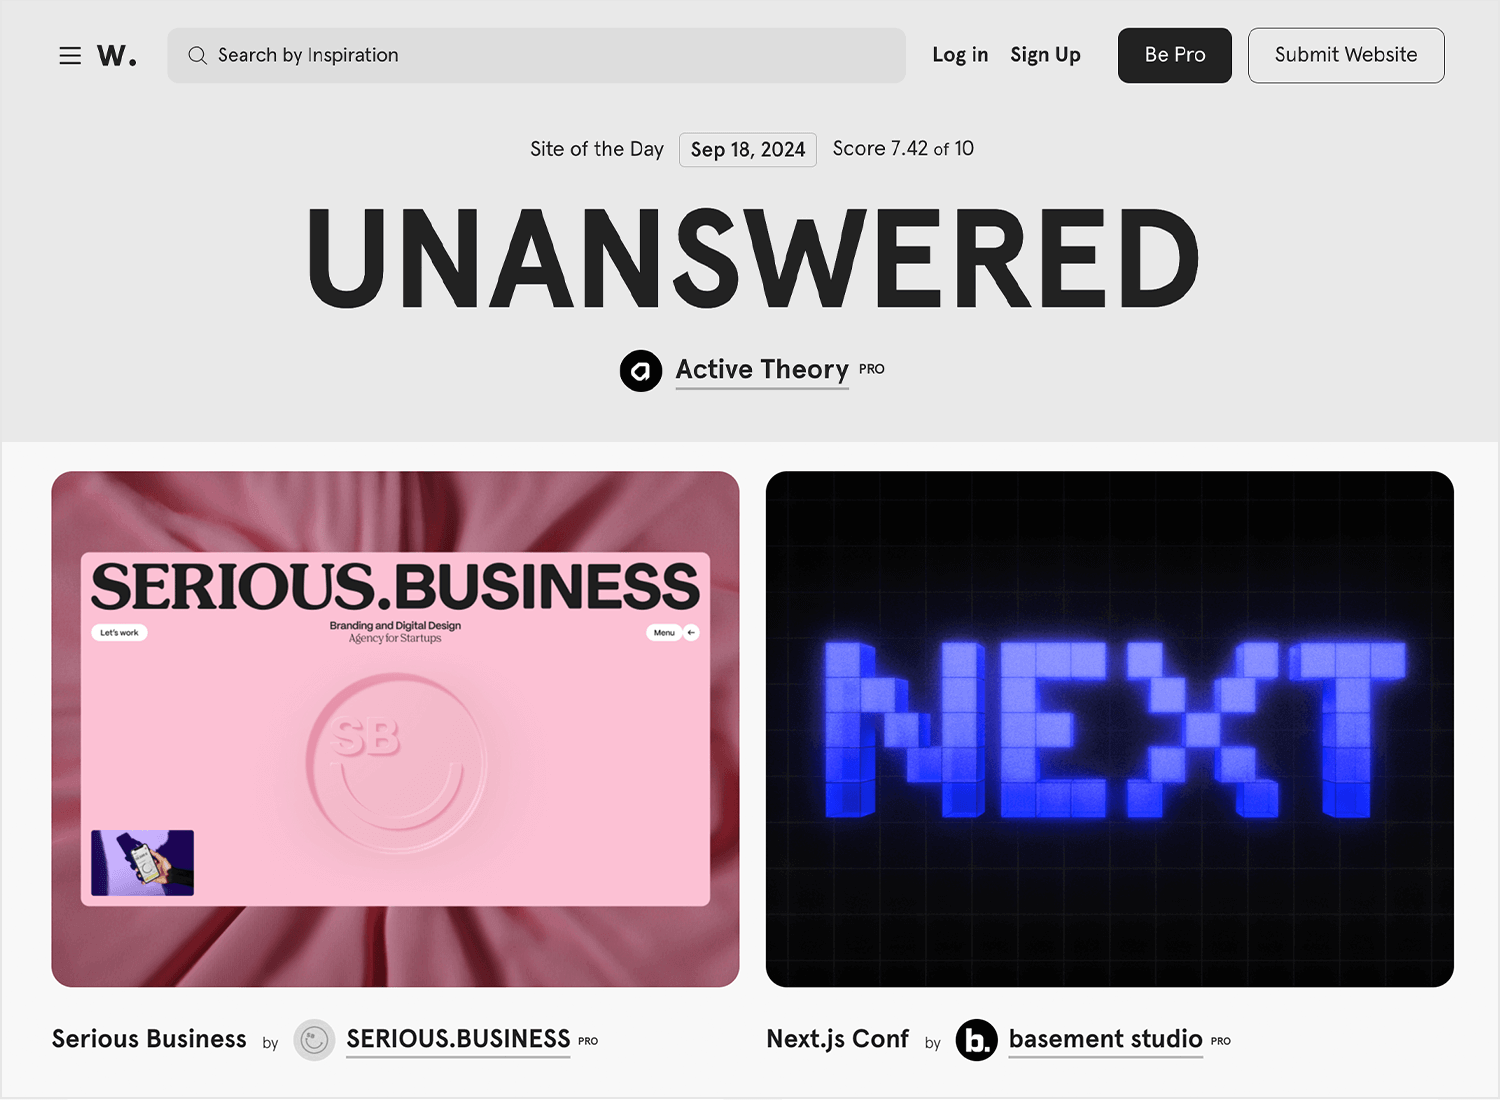This screenshot has height=1100, width=1500.
Task: Open the Sign Up link
Action: pyautogui.click(x=1045, y=55)
